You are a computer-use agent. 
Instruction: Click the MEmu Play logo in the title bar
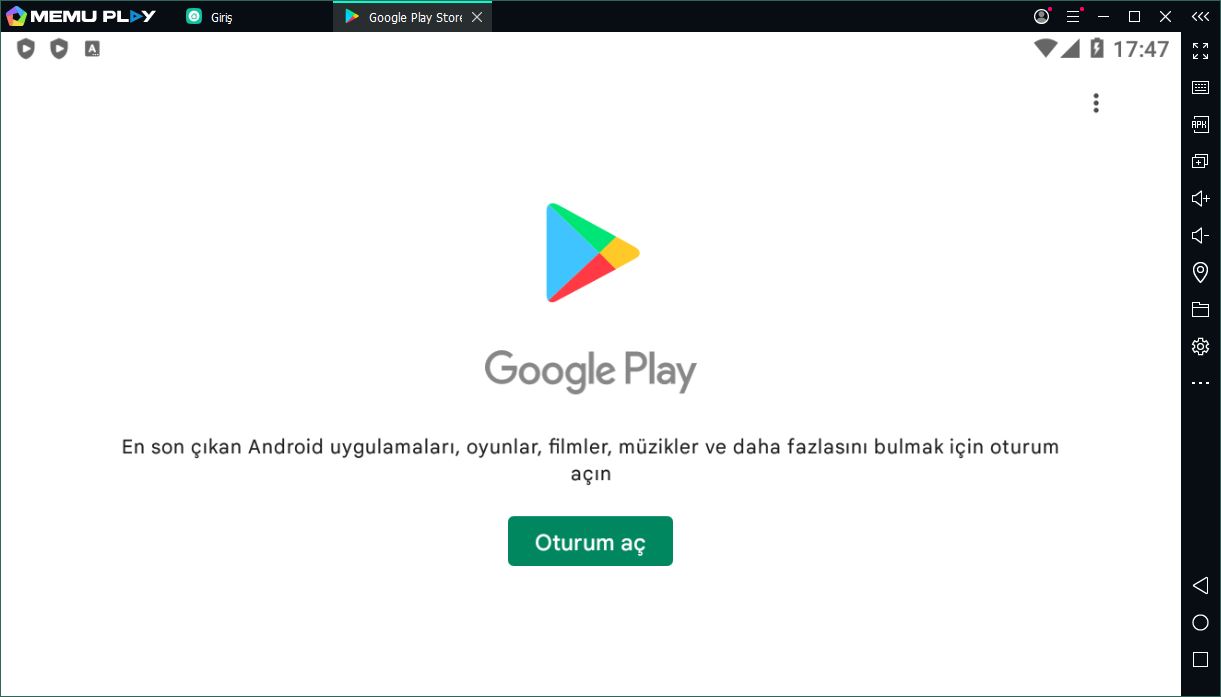click(x=81, y=16)
